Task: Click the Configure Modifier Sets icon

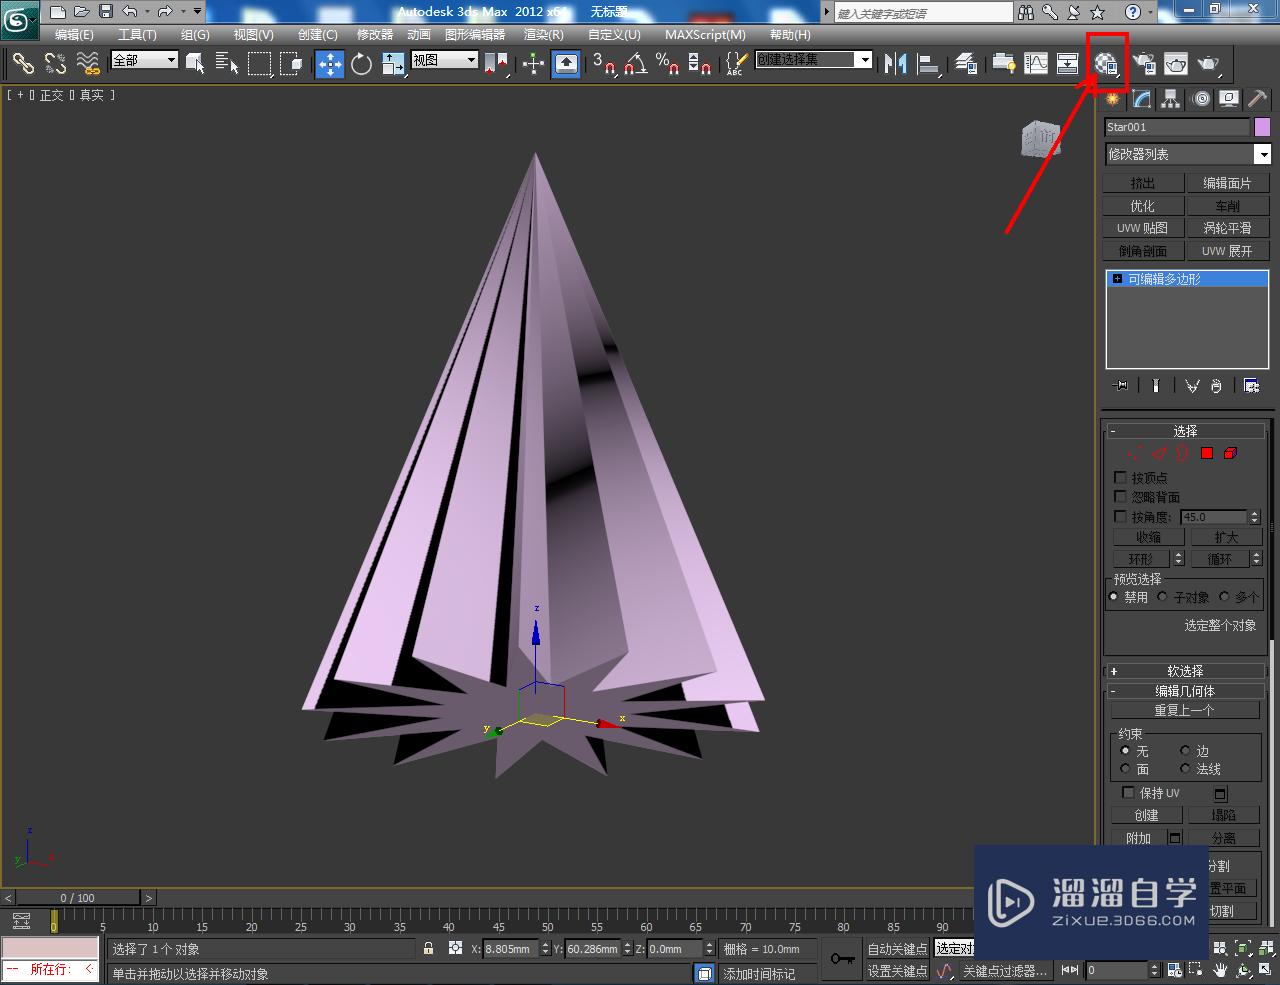Action: [1251, 385]
